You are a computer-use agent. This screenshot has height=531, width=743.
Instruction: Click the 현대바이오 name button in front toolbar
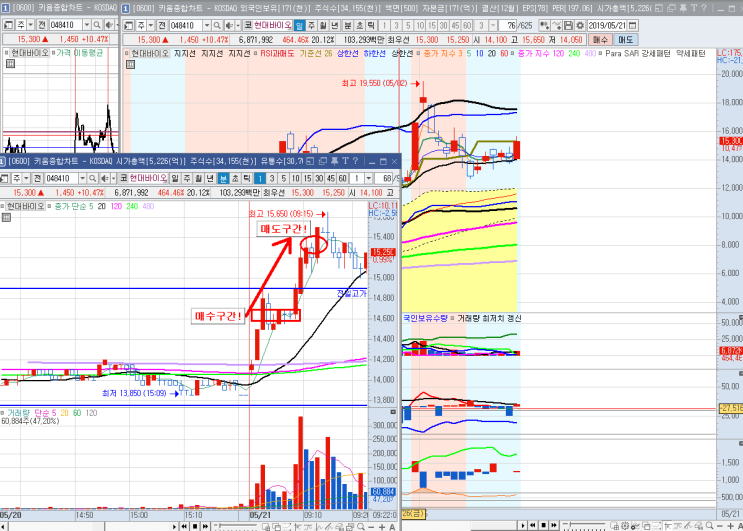(148, 178)
